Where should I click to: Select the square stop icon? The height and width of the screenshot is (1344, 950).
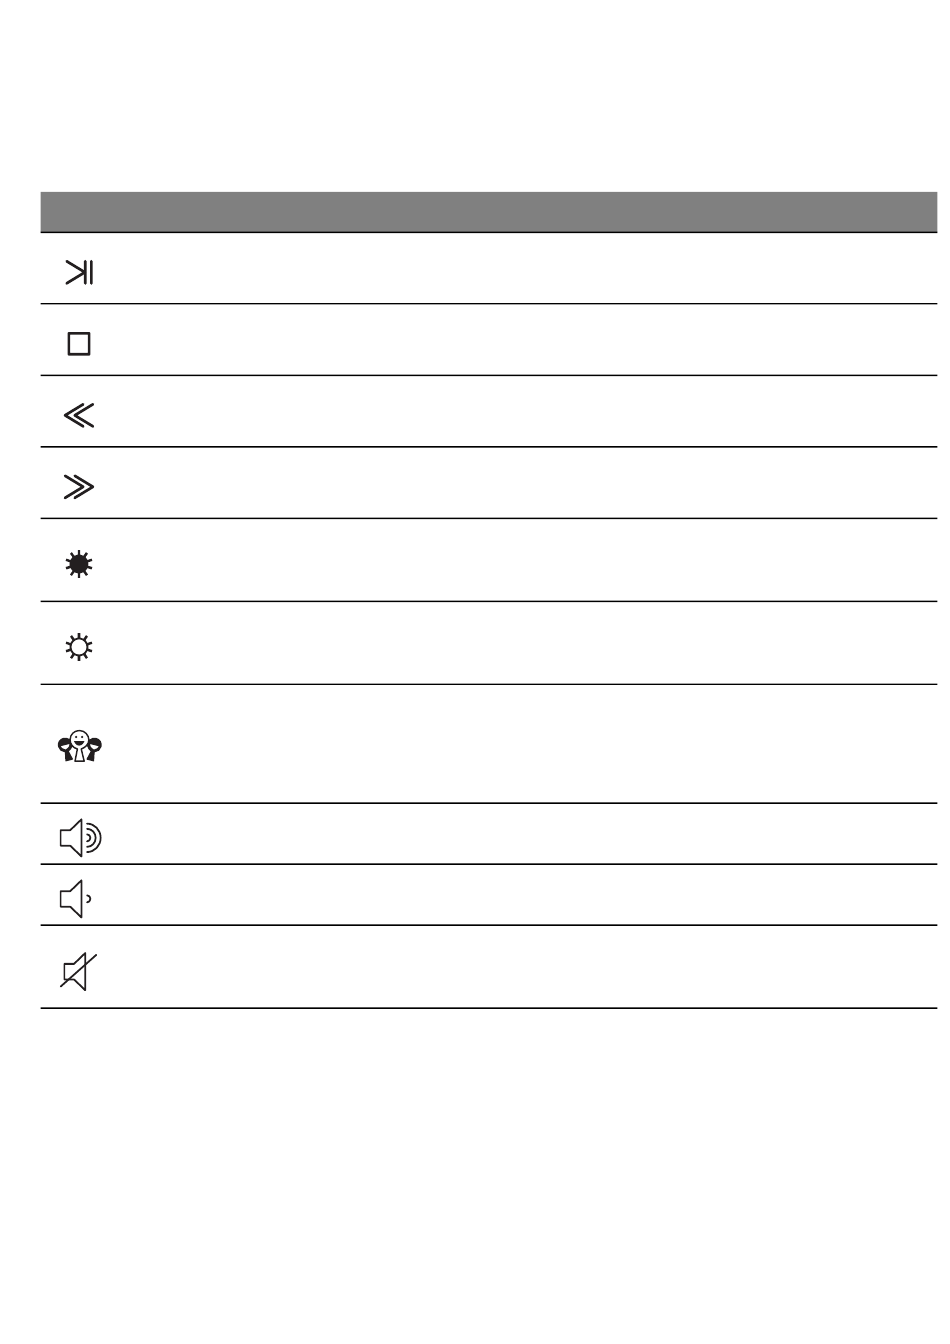pos(79,344)
